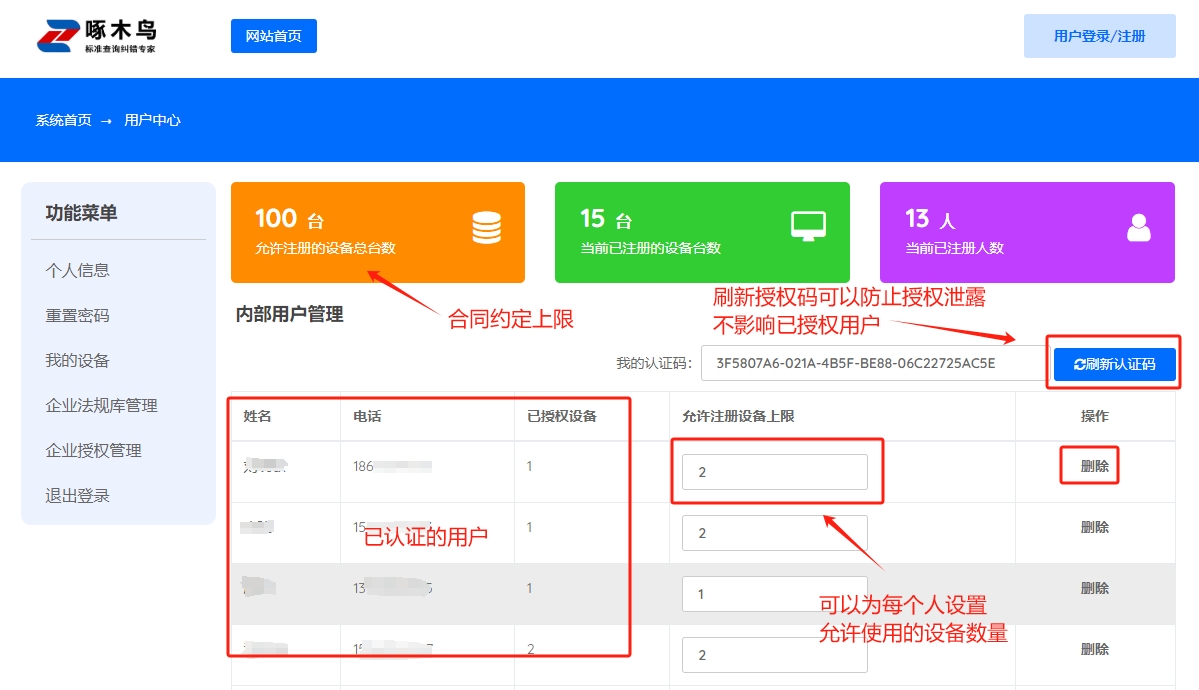Click first row's device limit input
This screenshot has height=690, width=1199.
point(774,472)
